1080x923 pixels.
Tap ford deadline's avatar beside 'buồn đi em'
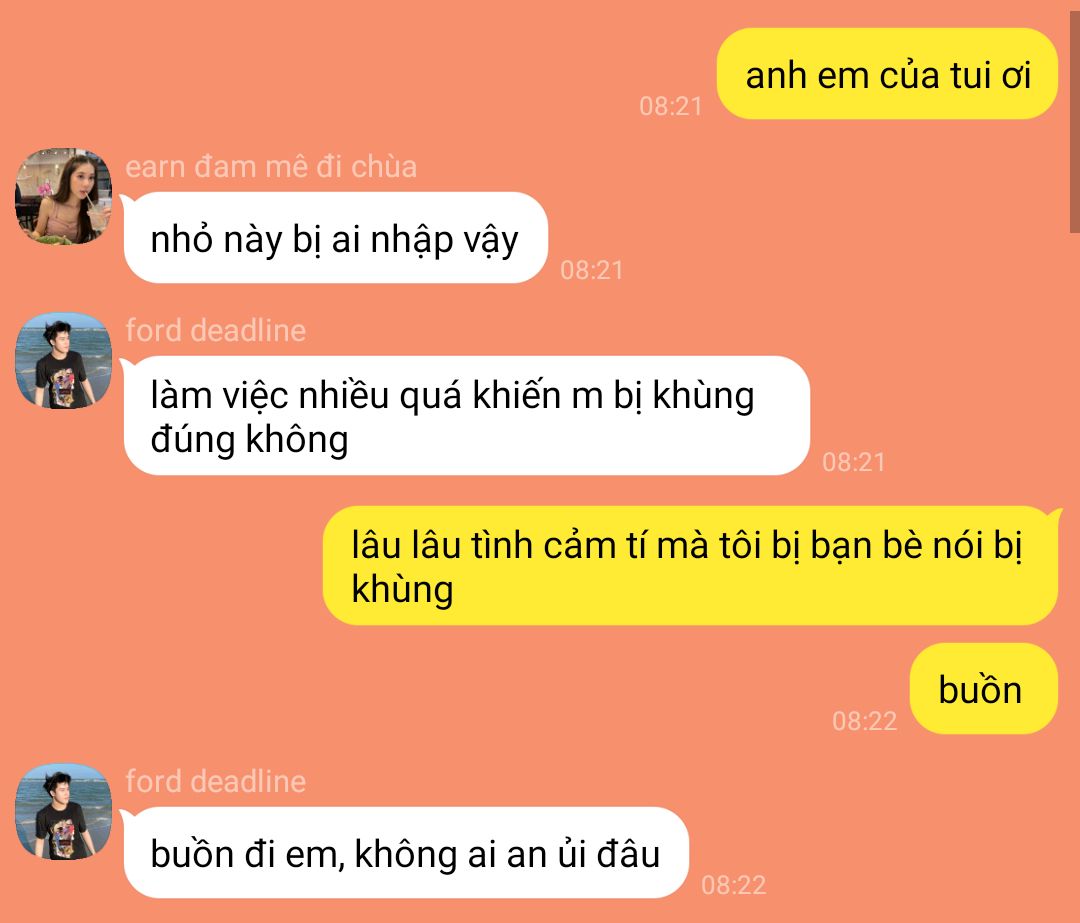coord(63,811)
